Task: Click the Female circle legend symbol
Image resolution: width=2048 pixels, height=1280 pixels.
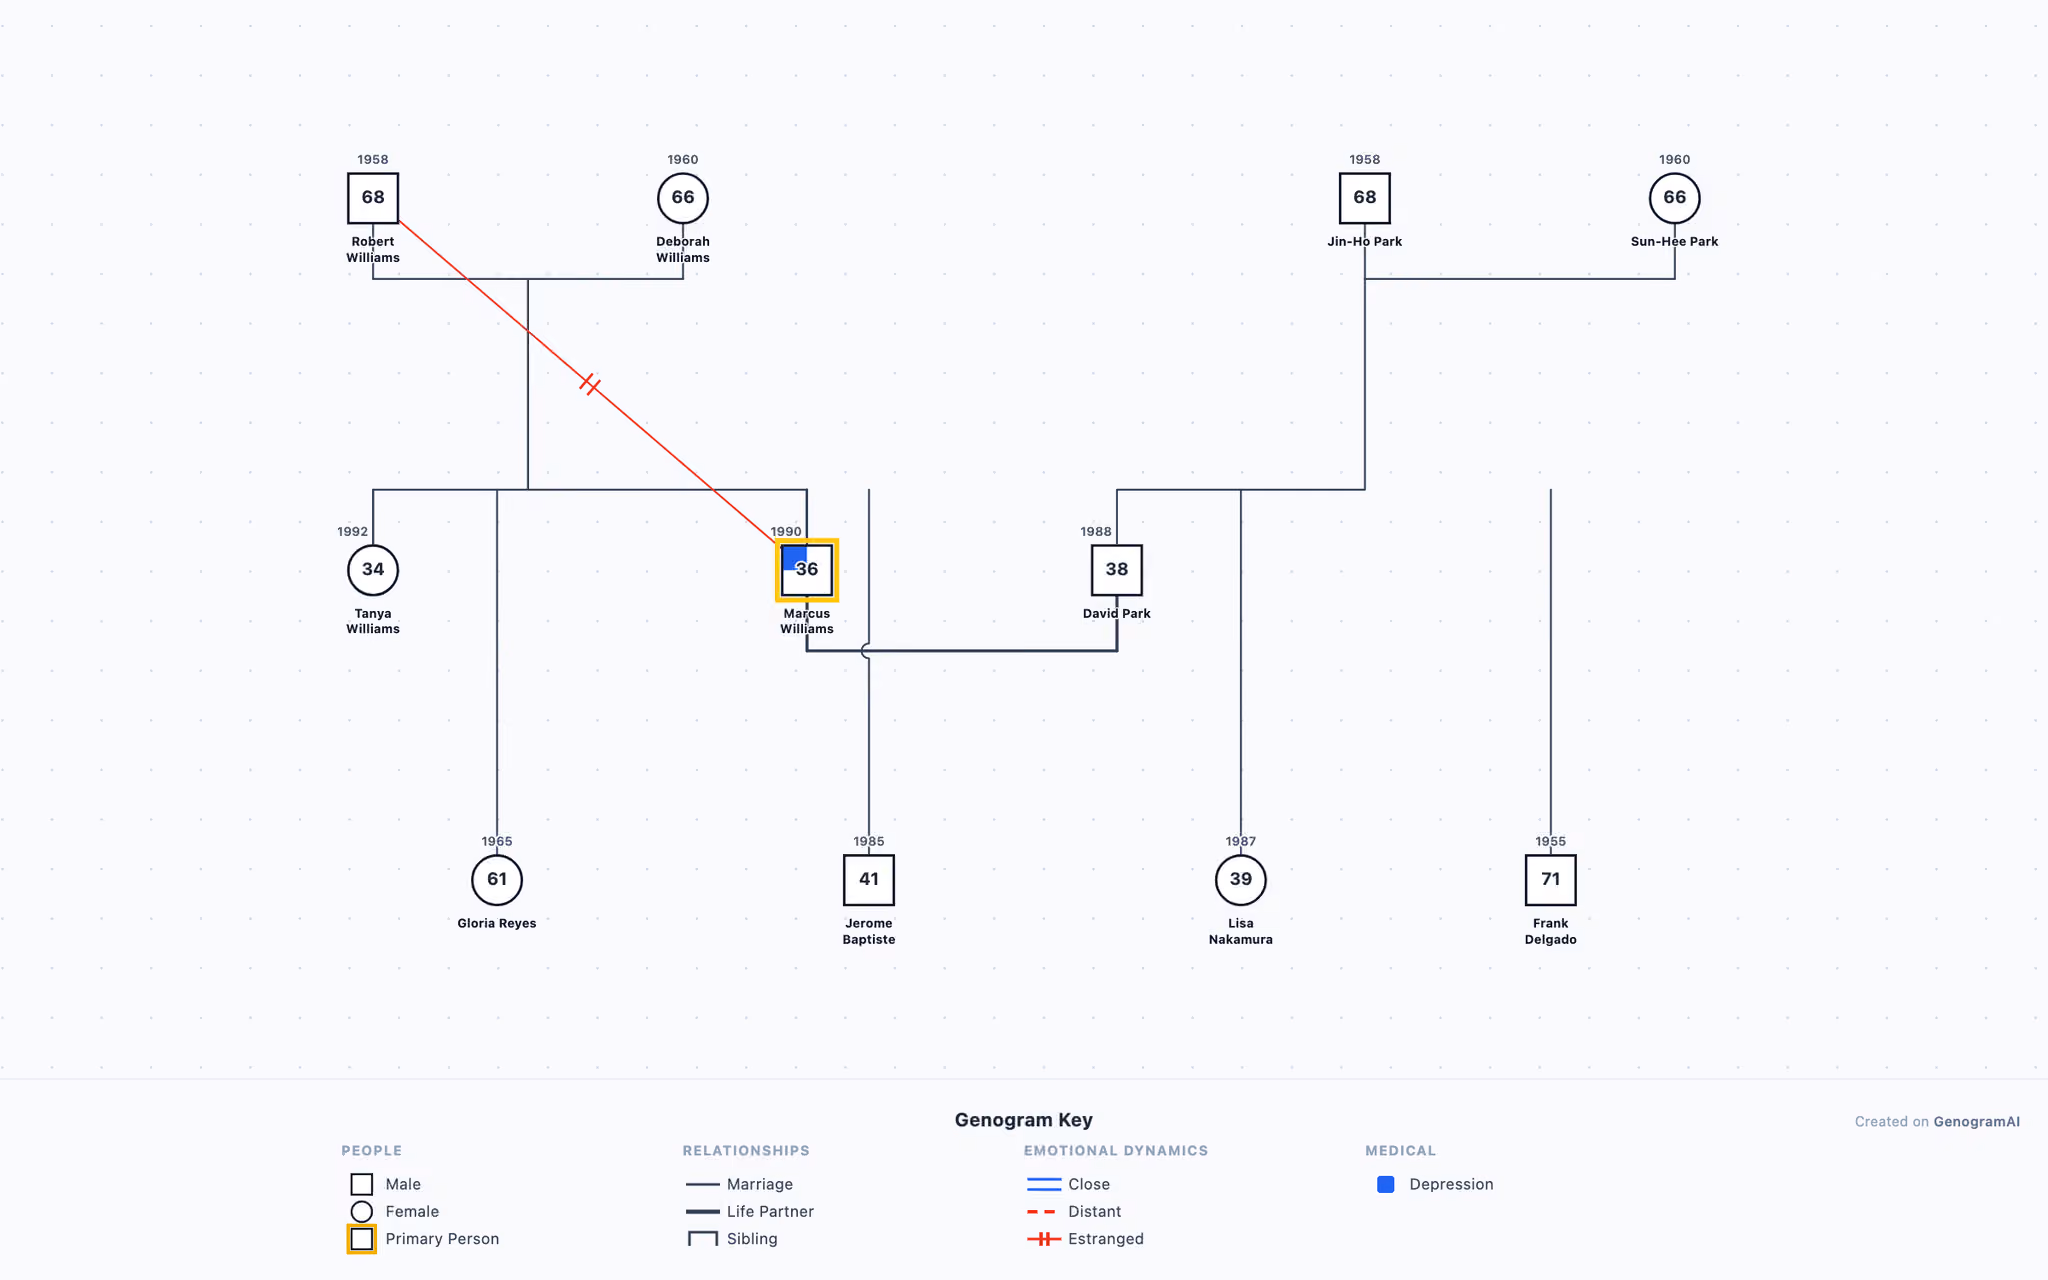Action: tap(362, 1211)
